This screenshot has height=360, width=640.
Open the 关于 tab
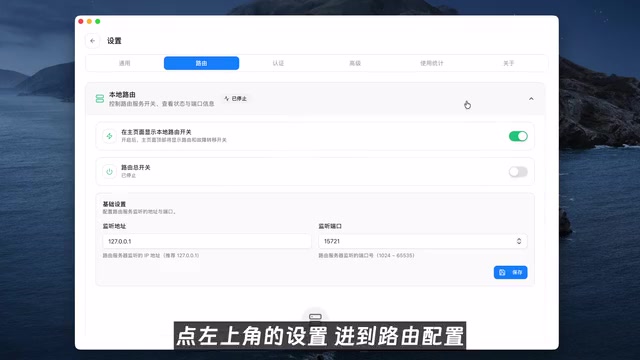pos(509,63)
